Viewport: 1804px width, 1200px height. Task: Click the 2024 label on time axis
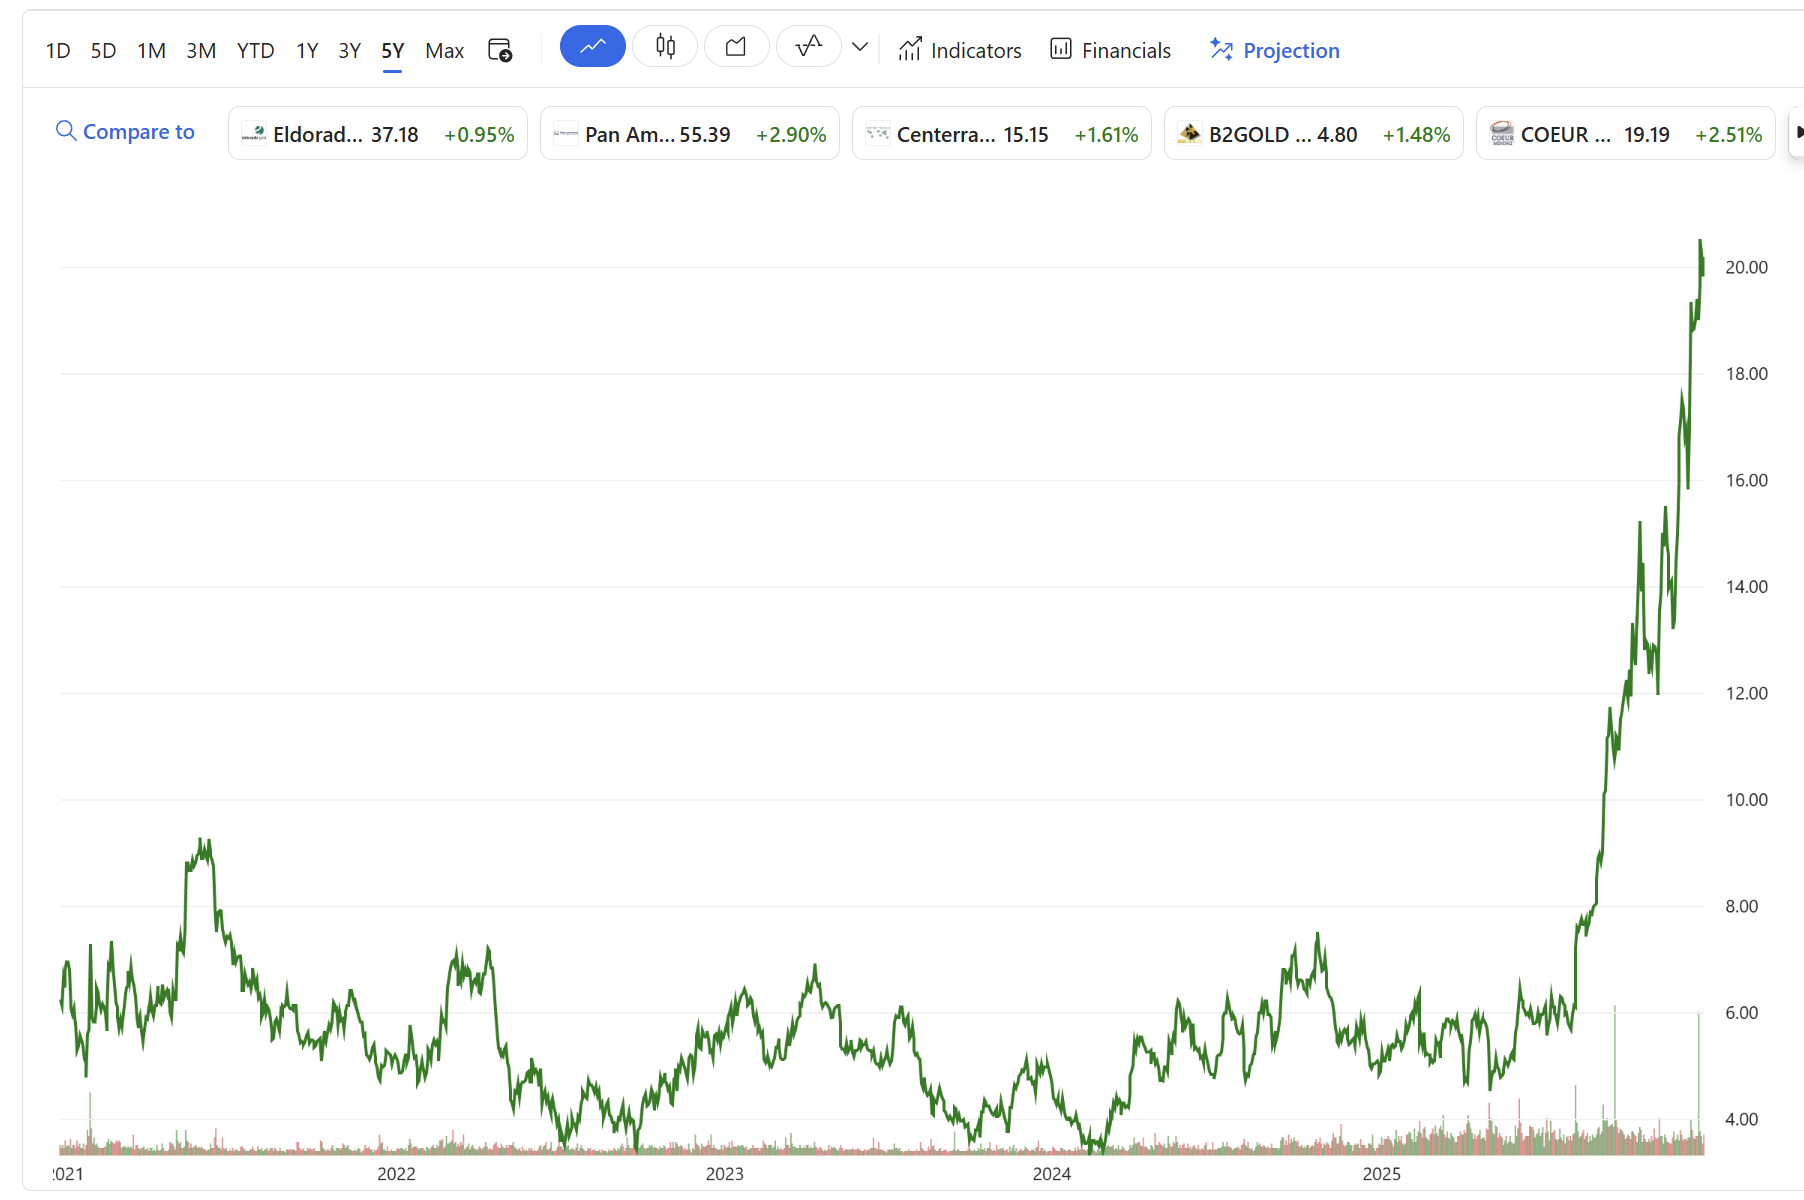coord(1052,1174)
